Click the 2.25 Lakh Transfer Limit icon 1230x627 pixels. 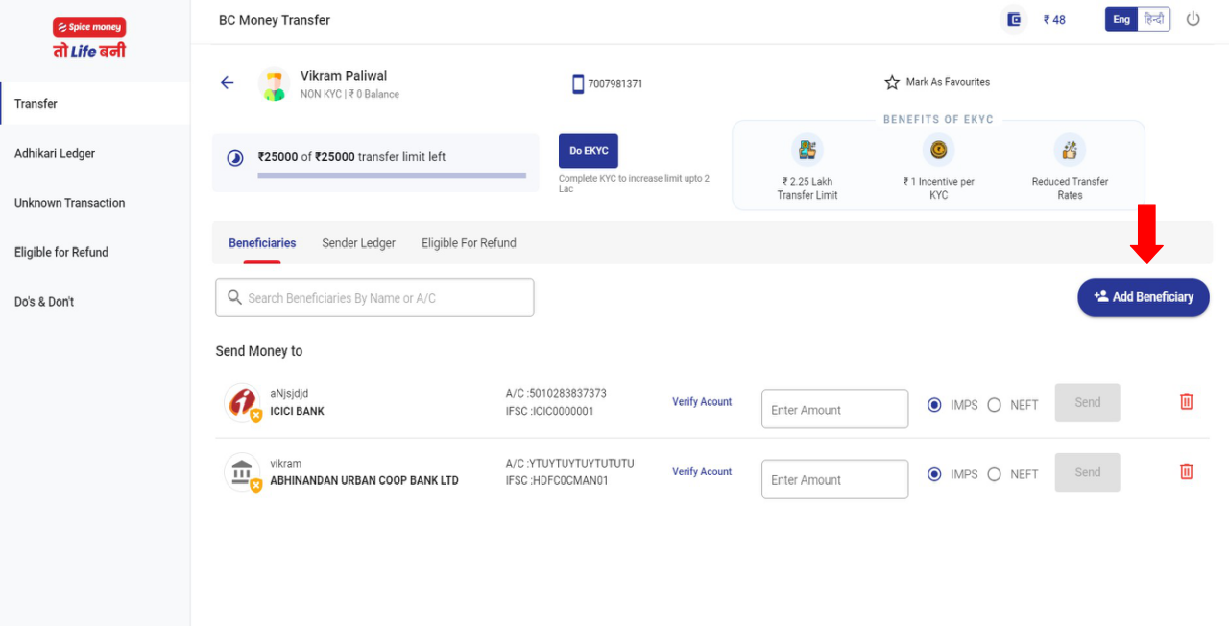click(x=807, y=150)
